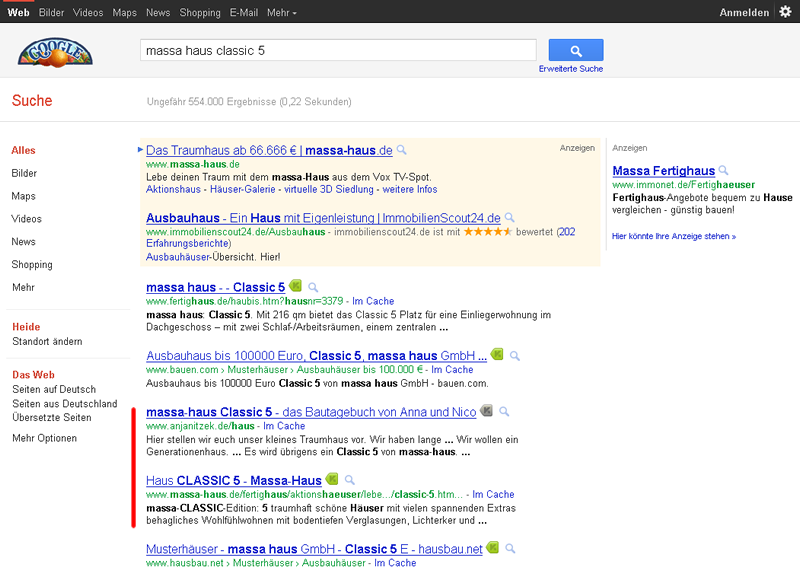Click the preview magnifier on the hausbau.net result

coord(510,549)
